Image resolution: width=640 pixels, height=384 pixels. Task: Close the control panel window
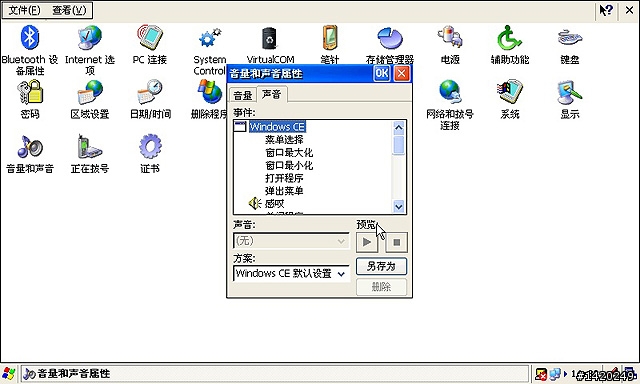point(629,10)
